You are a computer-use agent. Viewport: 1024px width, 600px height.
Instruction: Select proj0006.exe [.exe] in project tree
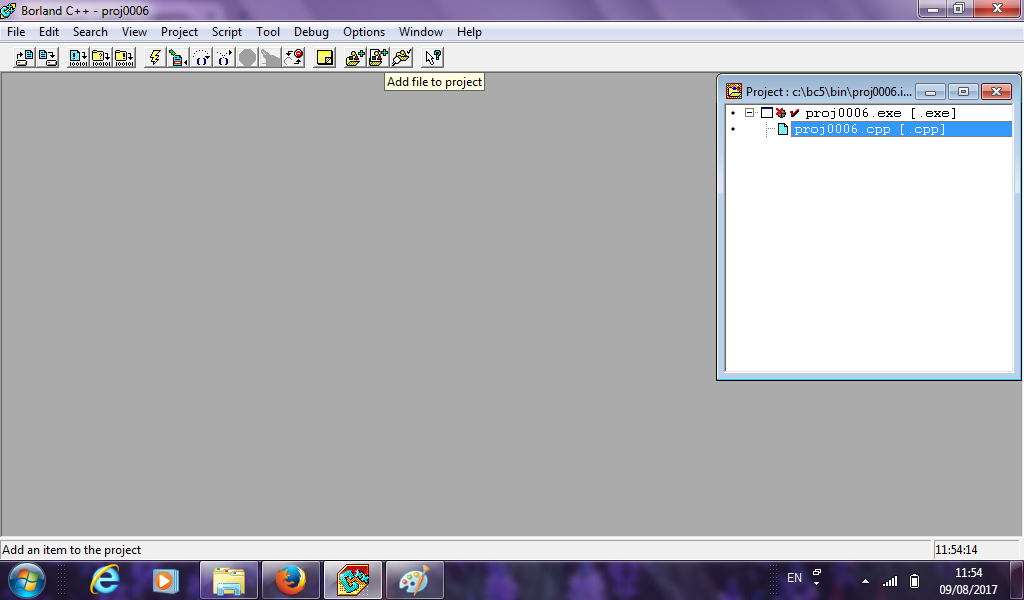tap(880, 113)
